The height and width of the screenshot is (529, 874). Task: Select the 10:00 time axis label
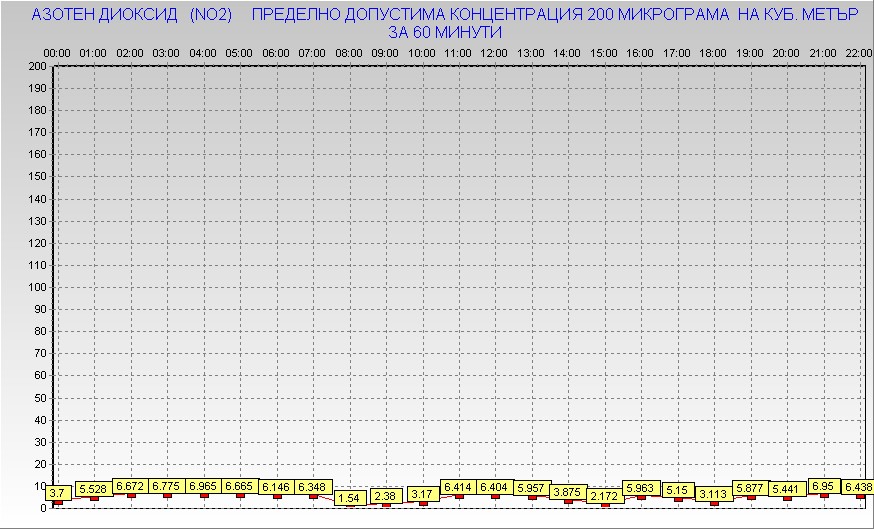[x=422, y=53]
